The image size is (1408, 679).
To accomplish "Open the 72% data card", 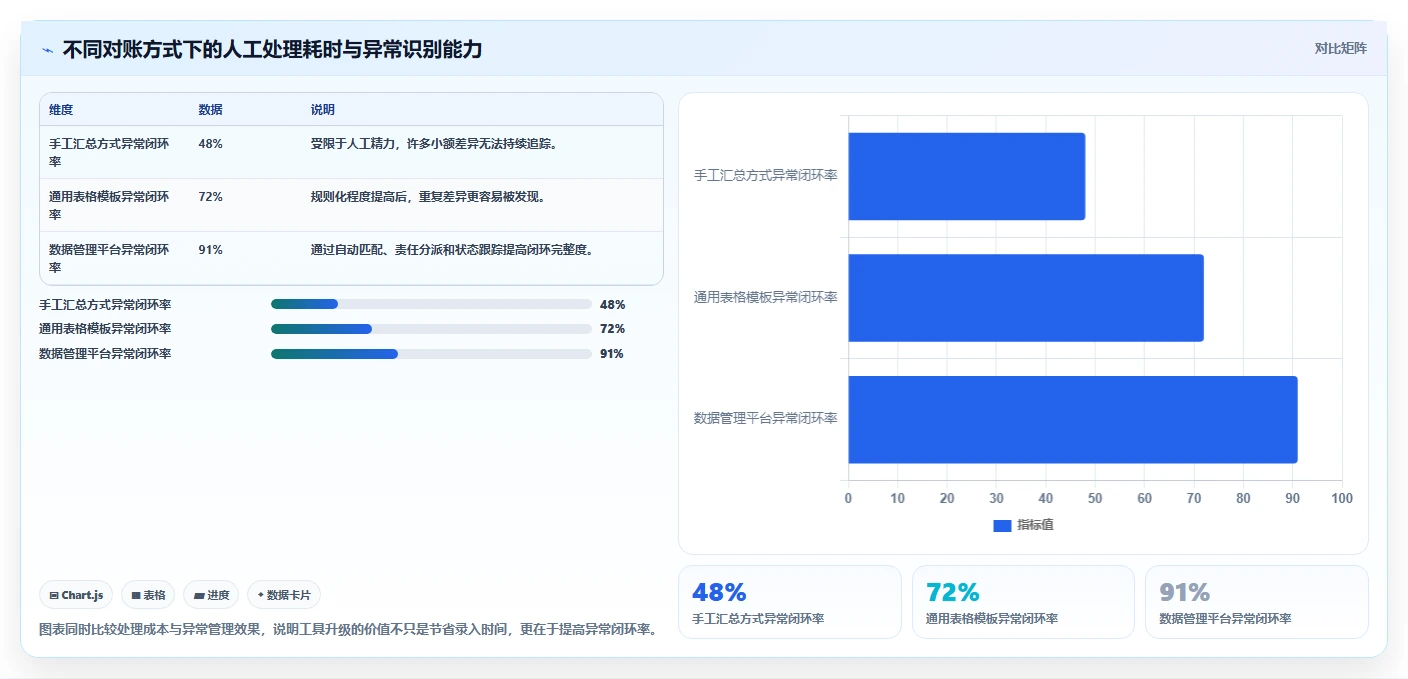I will (1023, 602).
